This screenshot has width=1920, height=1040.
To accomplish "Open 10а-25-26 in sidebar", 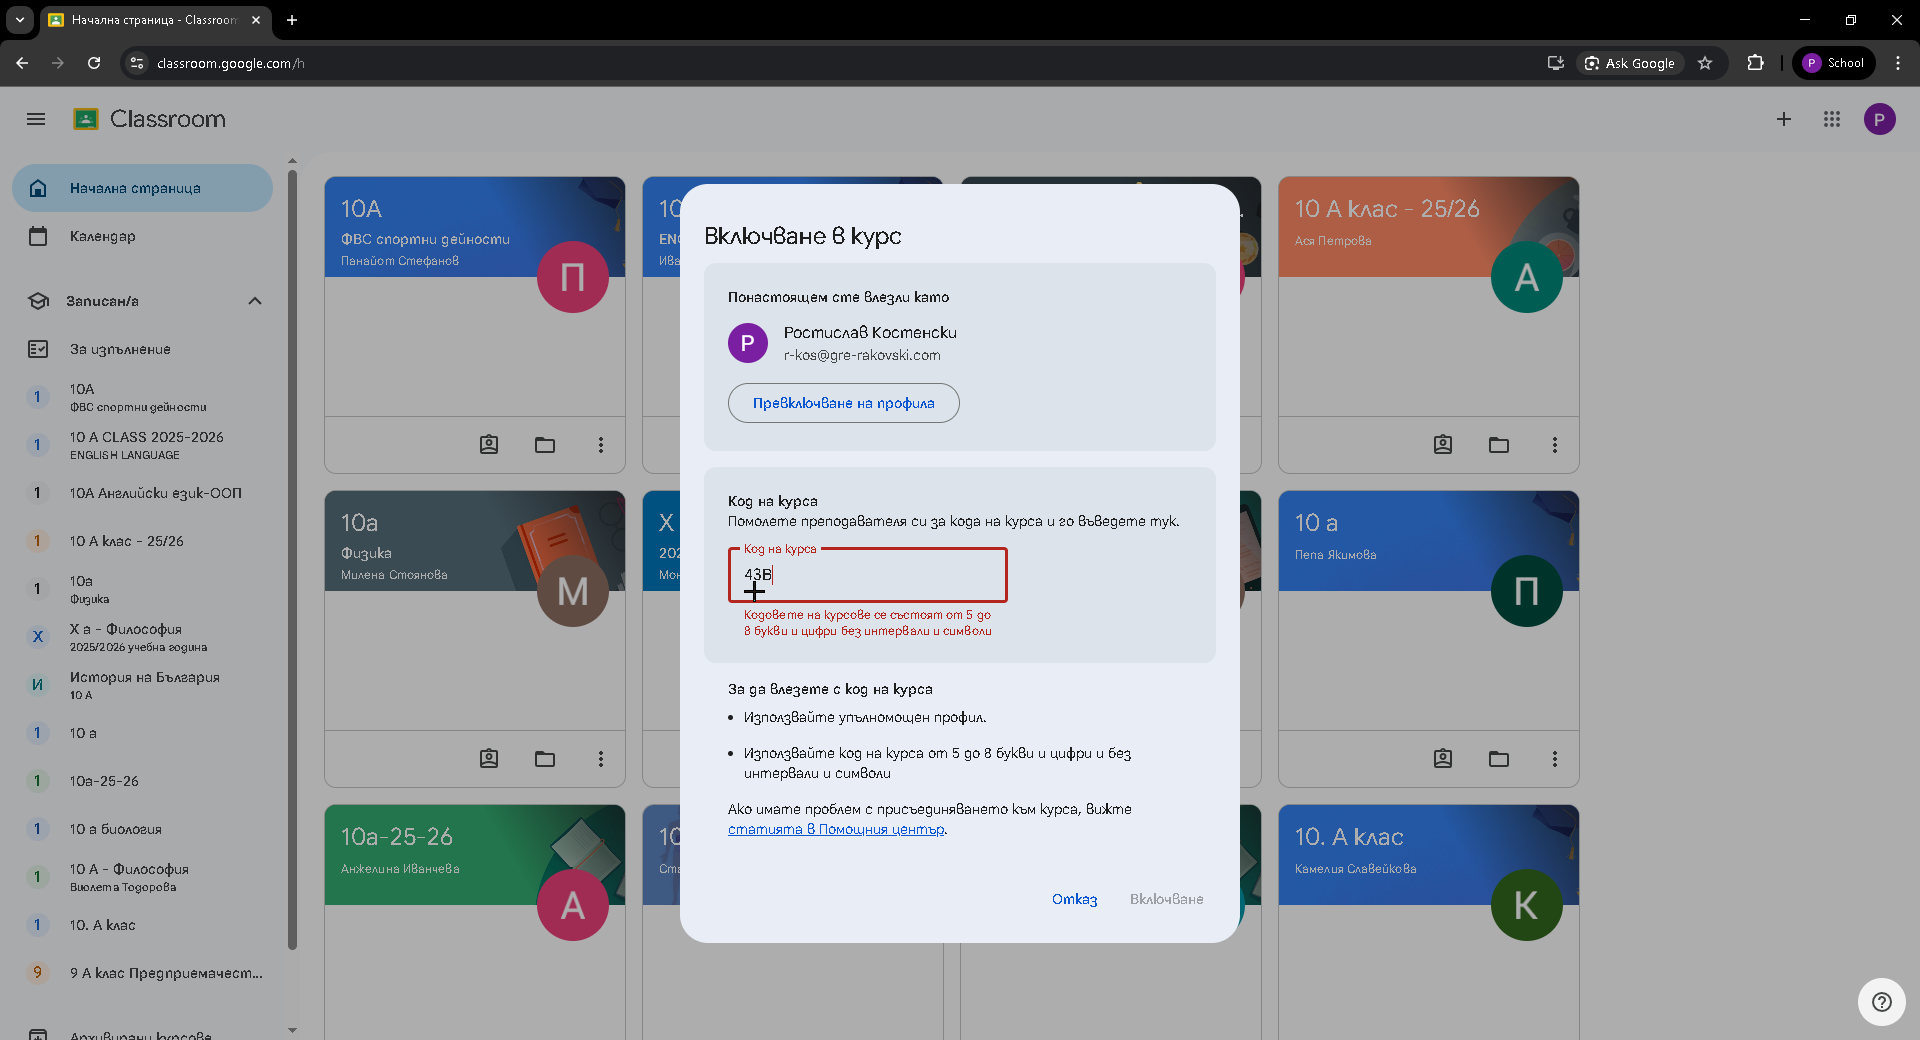I will tap(142, 781).
